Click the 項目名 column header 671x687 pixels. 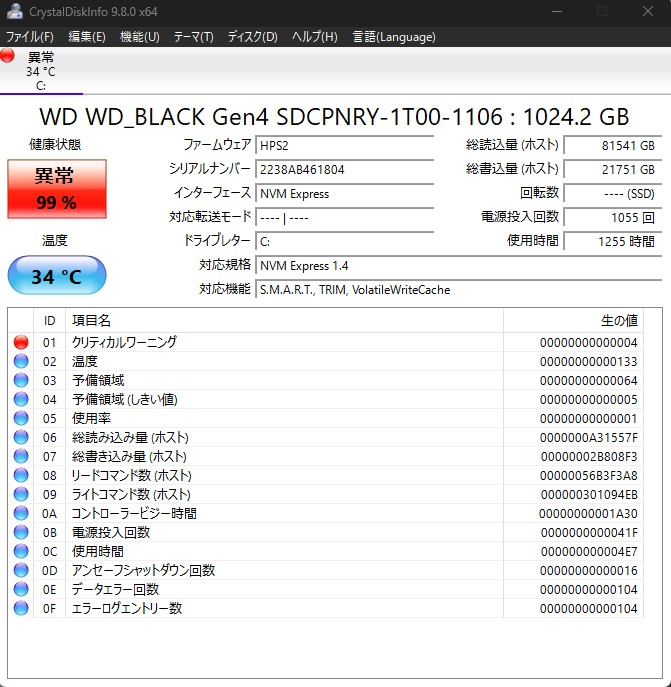284,320
